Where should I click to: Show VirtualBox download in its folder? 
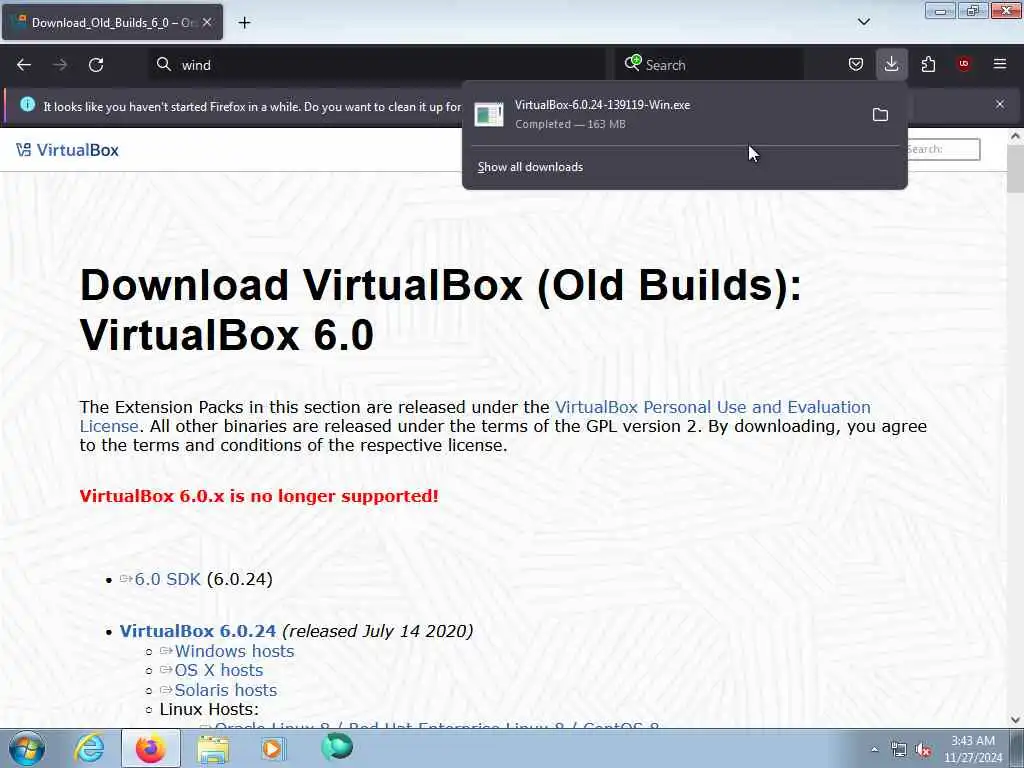pos(880,114)
